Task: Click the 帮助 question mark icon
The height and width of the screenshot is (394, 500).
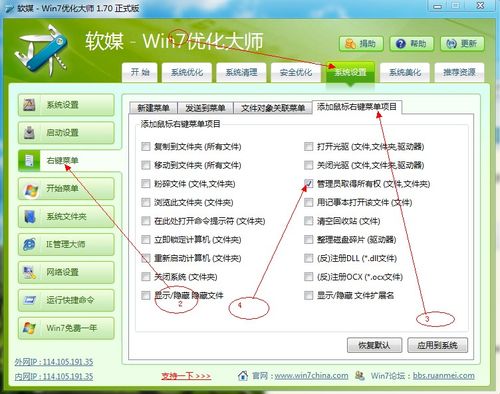Action: pyautogui.click(x=401, y=44)
